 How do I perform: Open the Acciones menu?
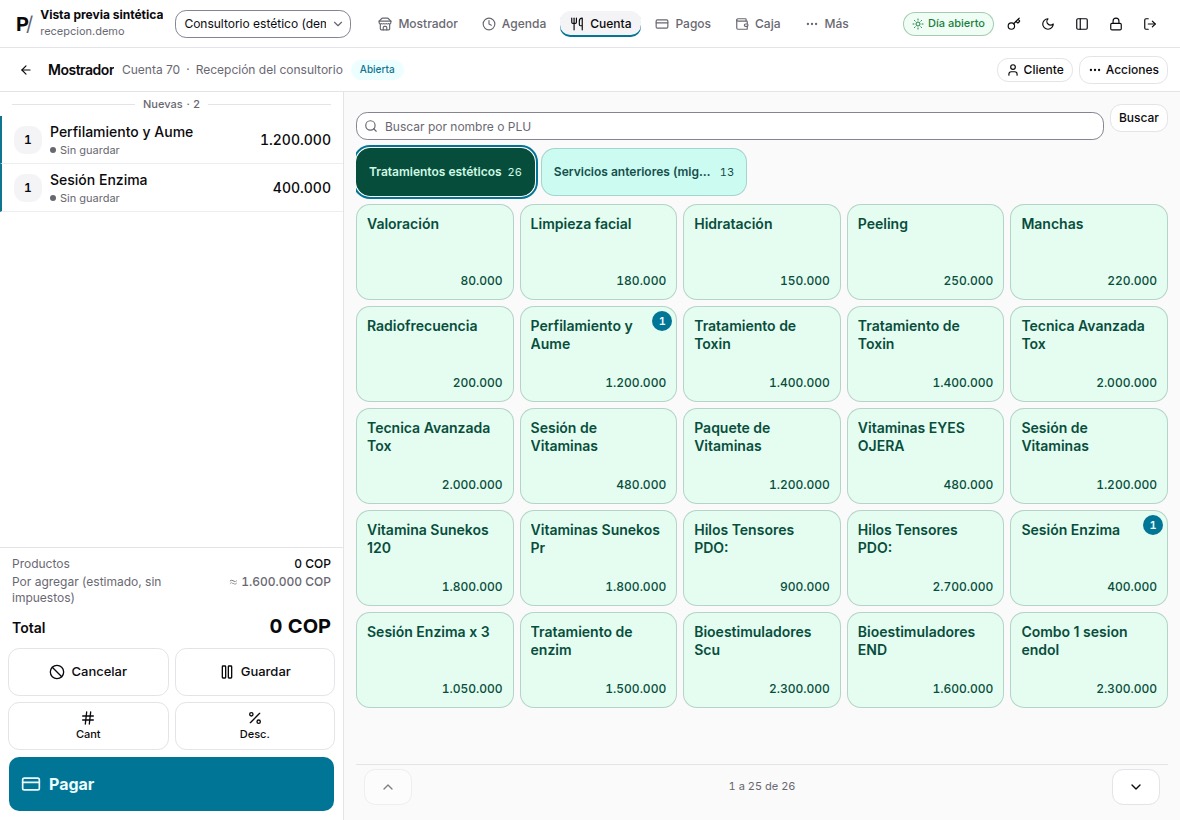[x=1124, y=70]
